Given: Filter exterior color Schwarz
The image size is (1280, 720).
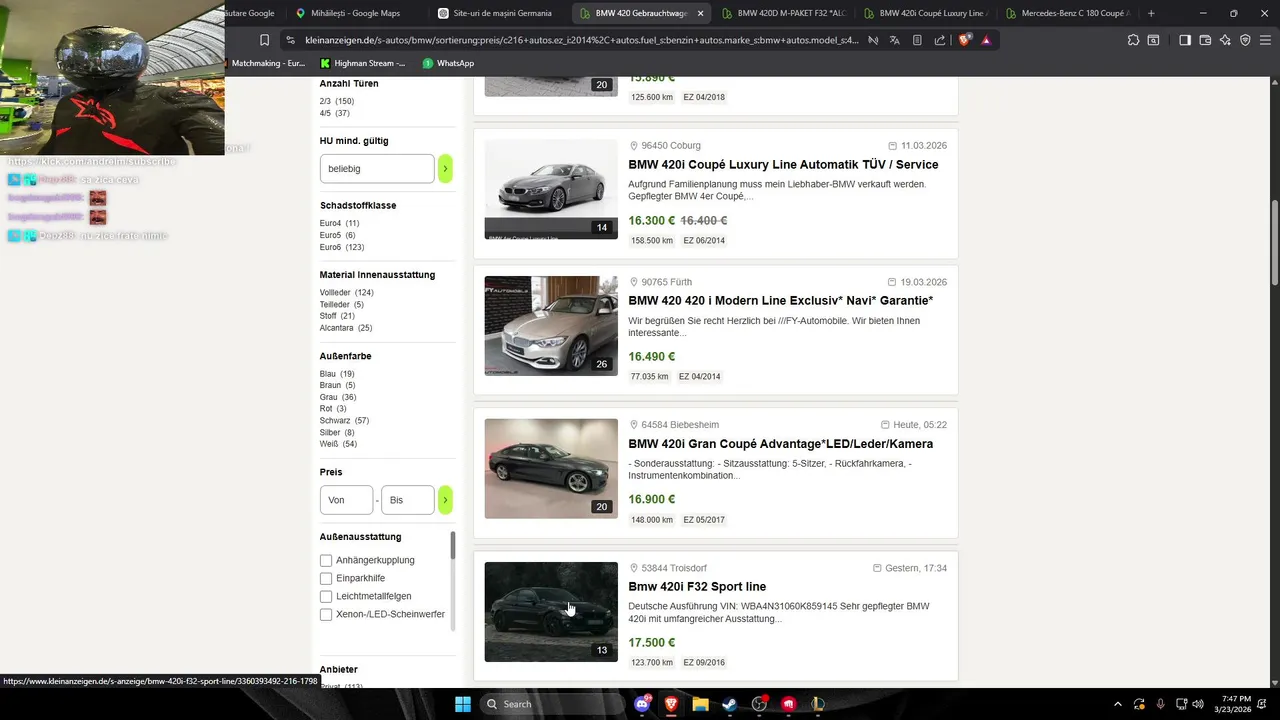Looking at the screenshot, I should pos(345,420).
